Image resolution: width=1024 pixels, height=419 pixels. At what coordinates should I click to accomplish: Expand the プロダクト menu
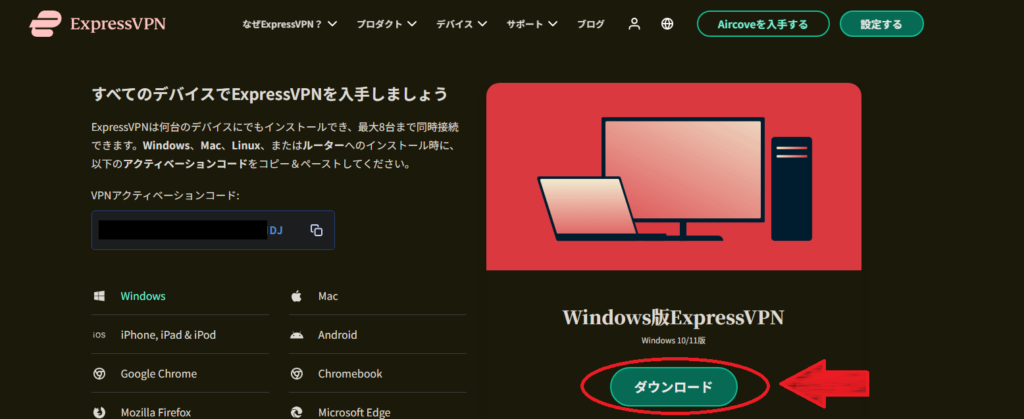point(386,24)
